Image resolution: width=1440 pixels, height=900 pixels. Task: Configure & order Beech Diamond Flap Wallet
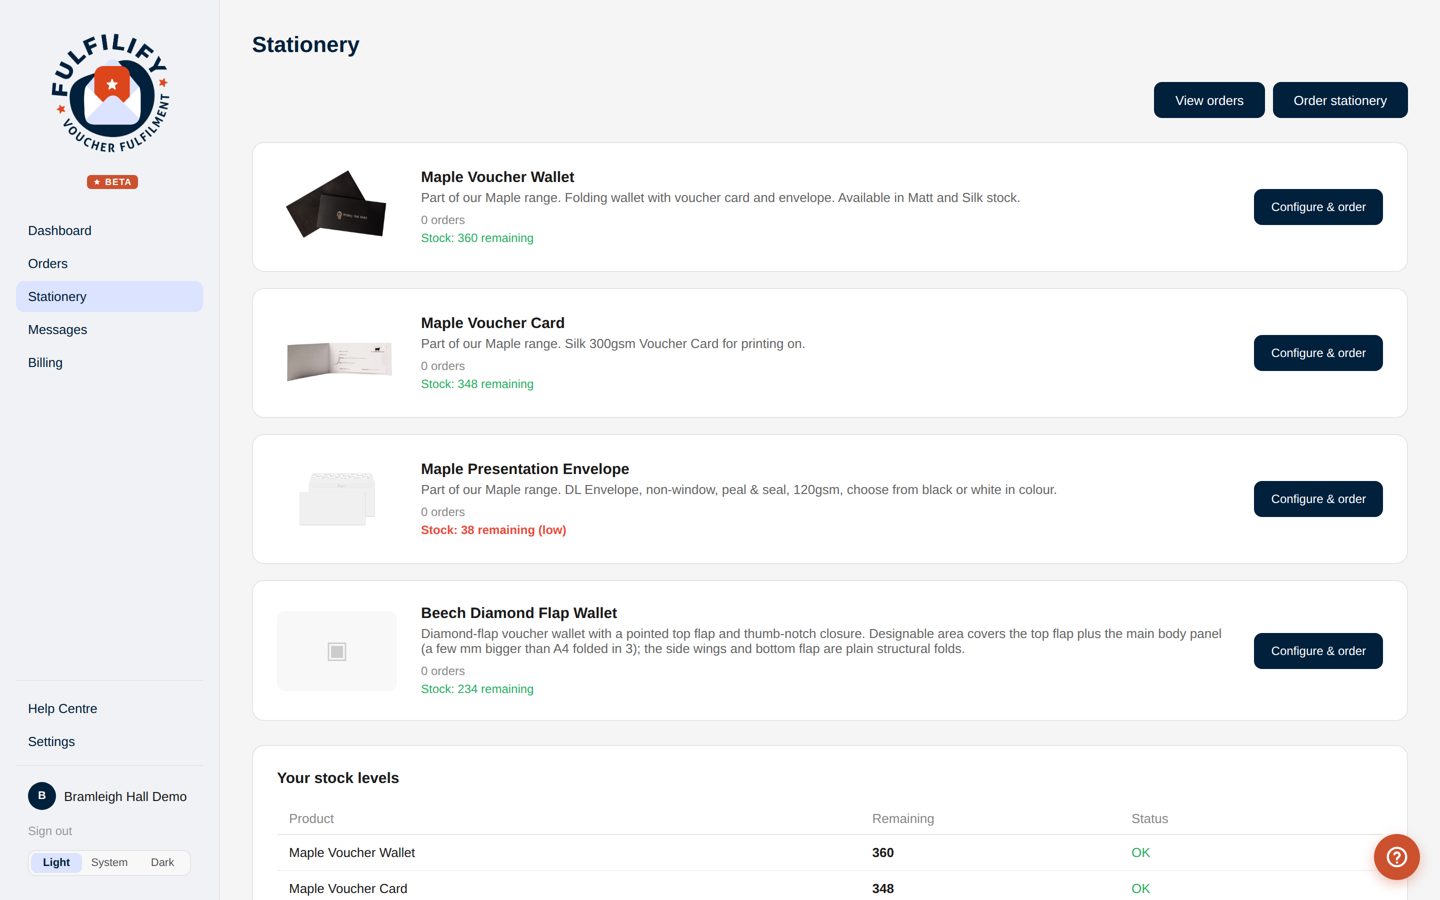pos(1318,651)
